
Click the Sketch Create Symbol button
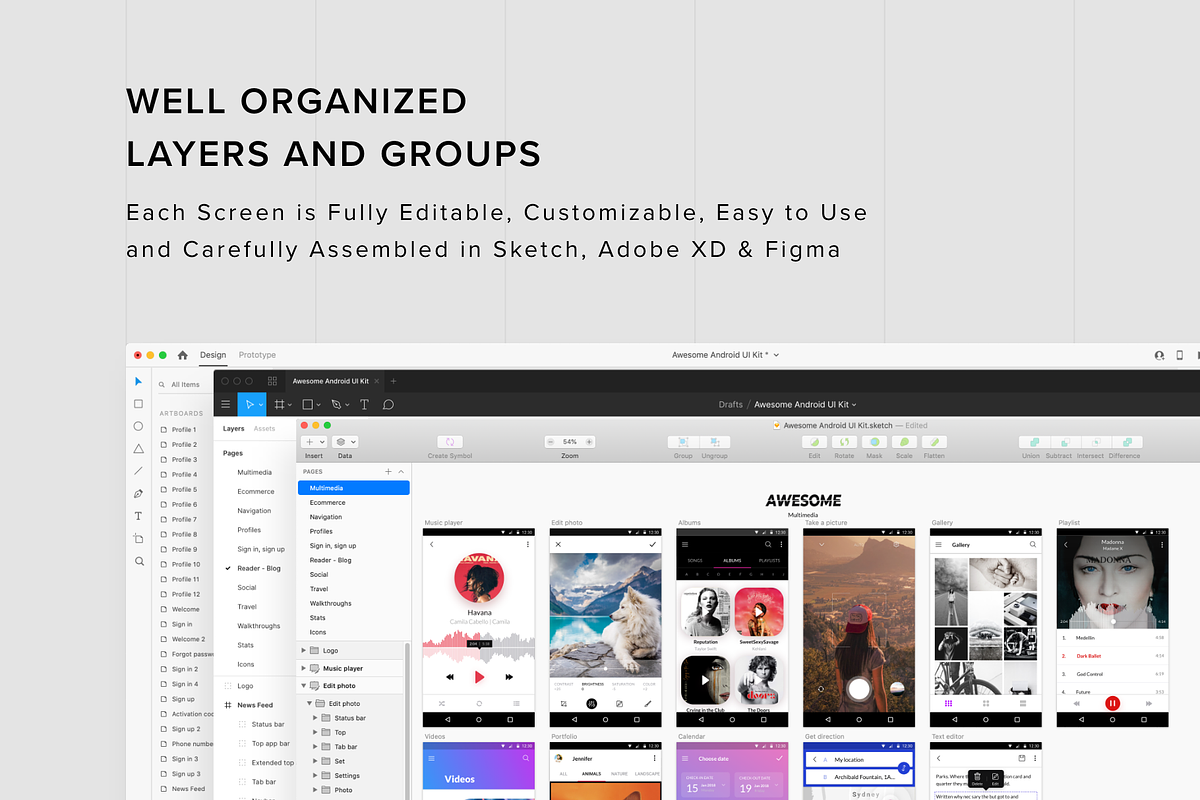pos(450,442)
